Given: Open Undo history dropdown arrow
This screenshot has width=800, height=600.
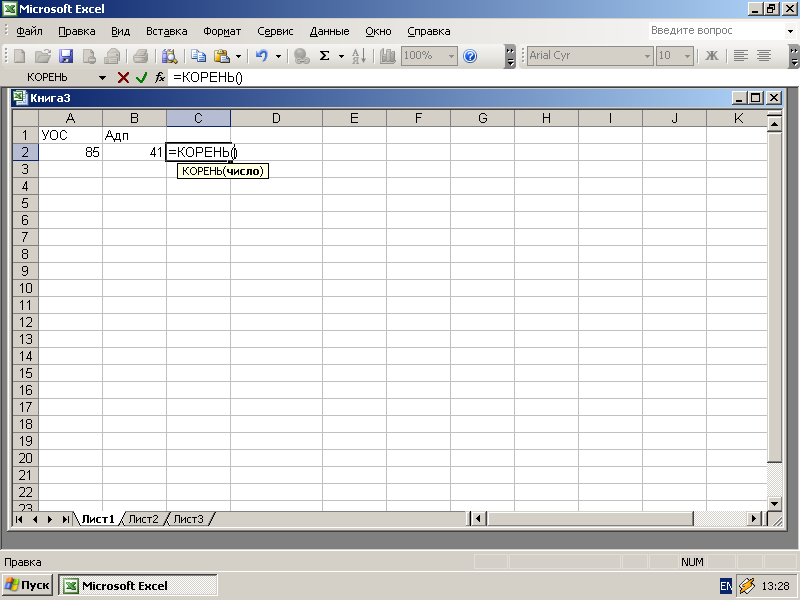Looking at the screenshot, I should click(278, 56).
